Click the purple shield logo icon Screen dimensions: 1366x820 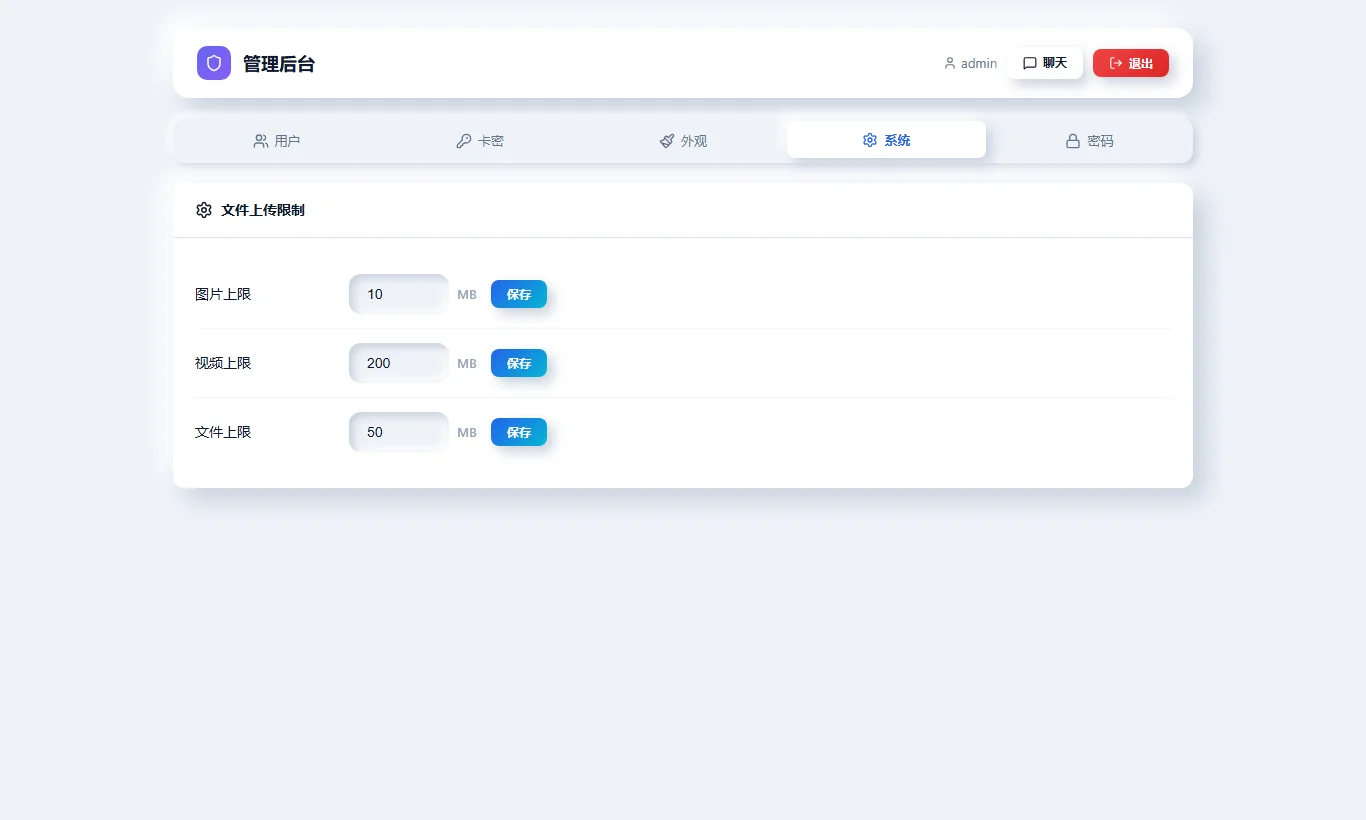pyautogui.click(x=214, y=63)
